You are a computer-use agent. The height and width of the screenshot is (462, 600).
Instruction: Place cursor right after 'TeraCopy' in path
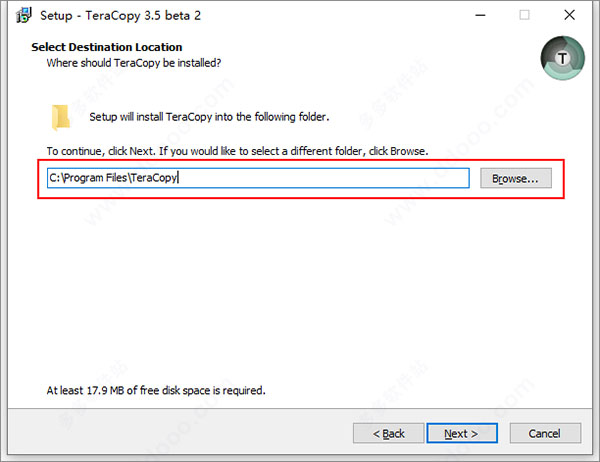click(x=178, y=178)
